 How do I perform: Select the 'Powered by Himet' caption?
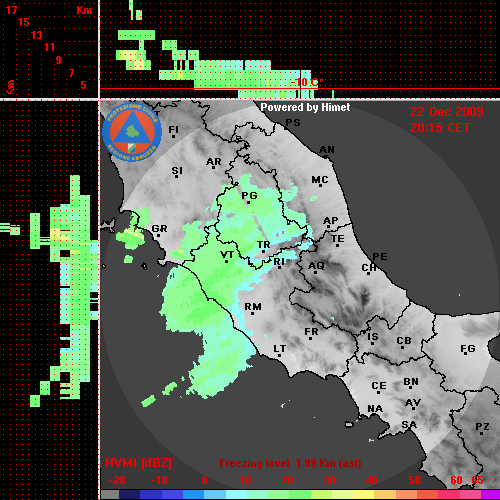(305, 107)
